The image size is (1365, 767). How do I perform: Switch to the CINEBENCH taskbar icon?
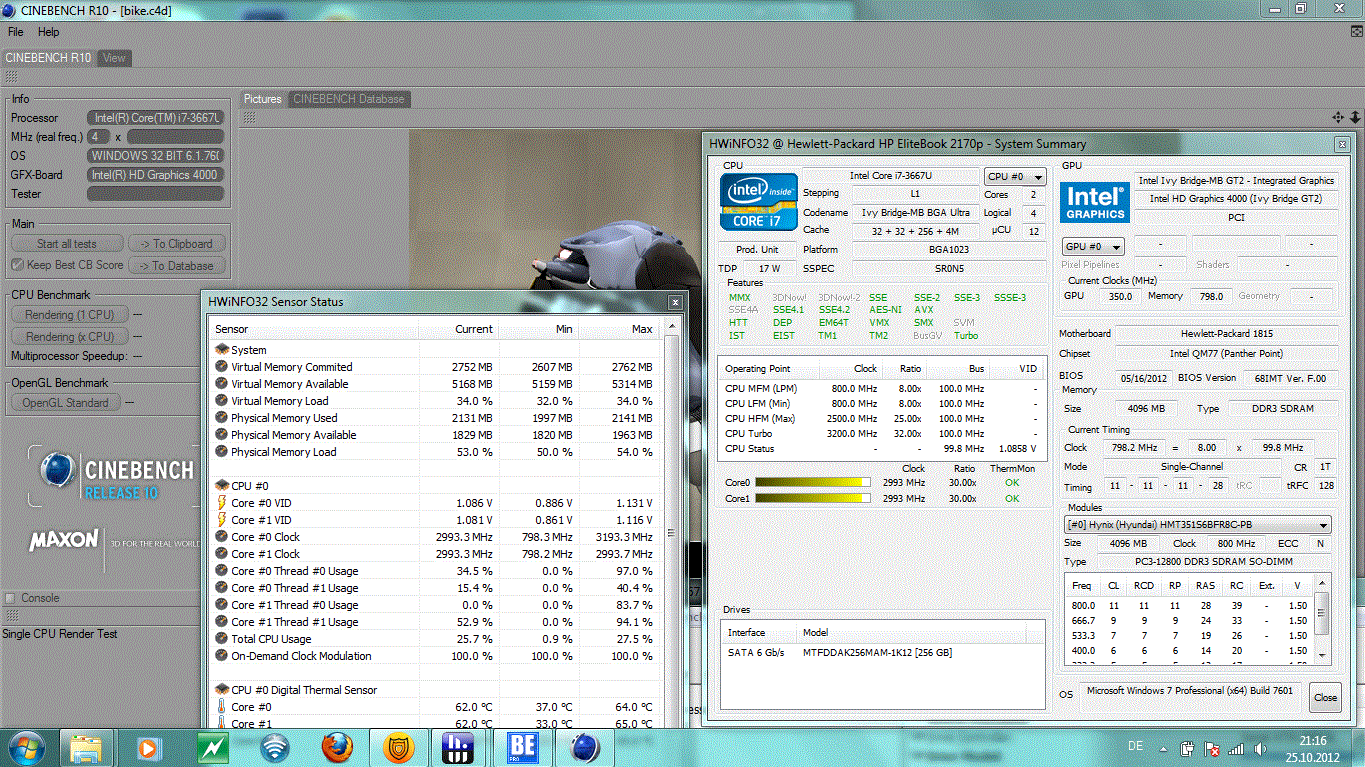[x=585, y=747]
